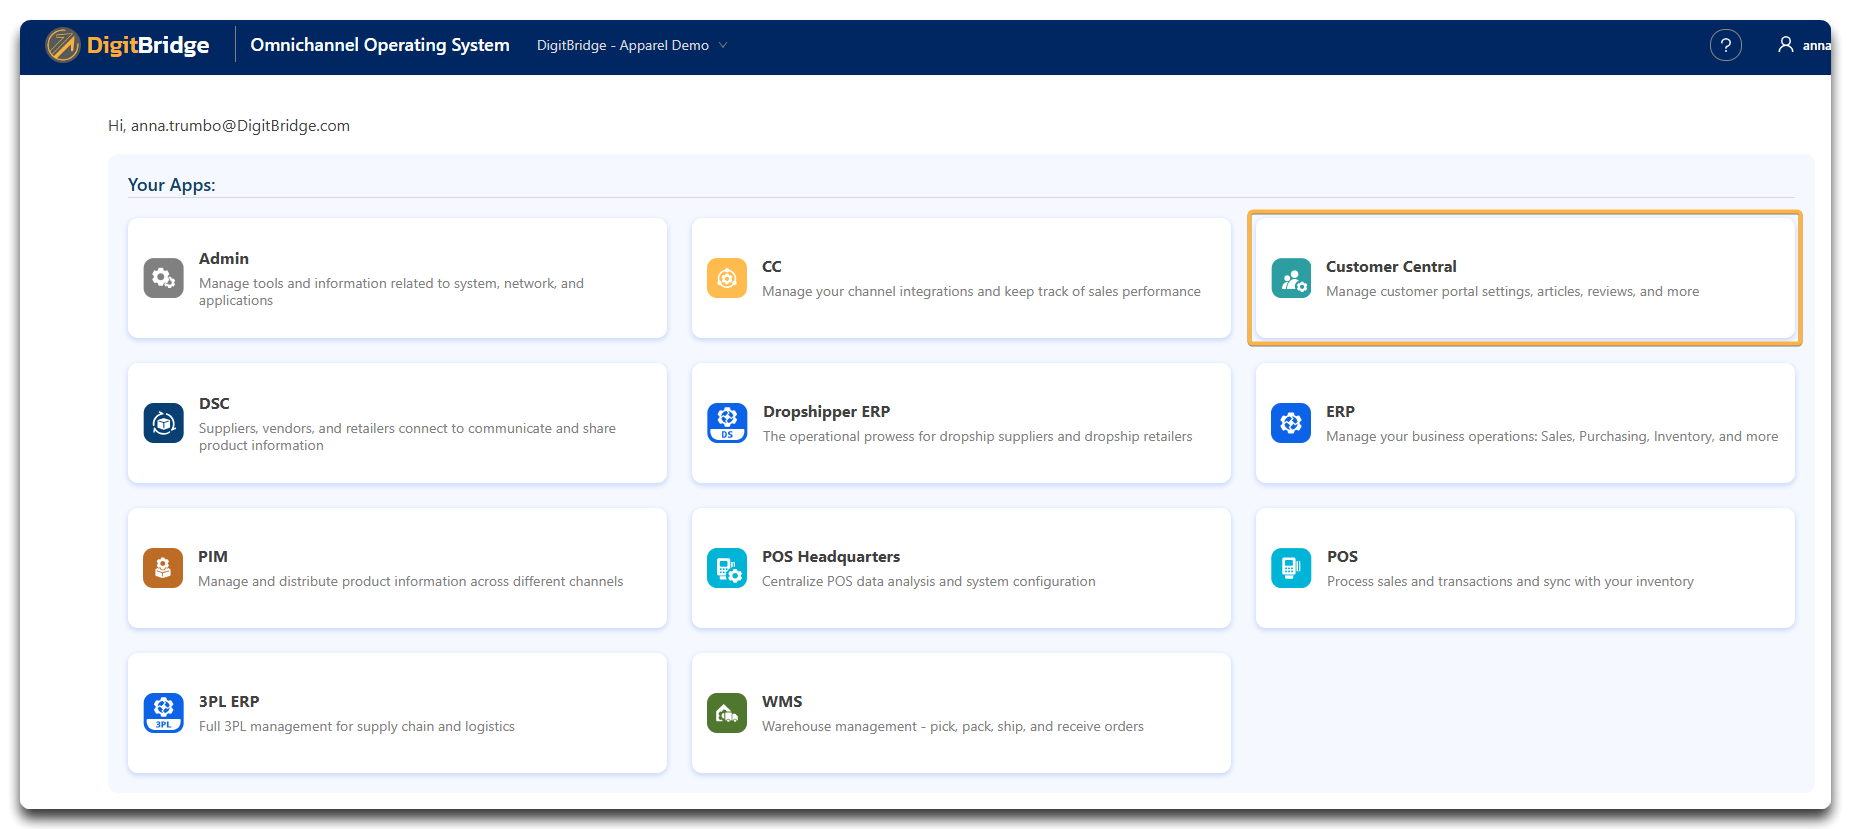Open the WMS app title
1851x829 pixels.
pos(782,701)
